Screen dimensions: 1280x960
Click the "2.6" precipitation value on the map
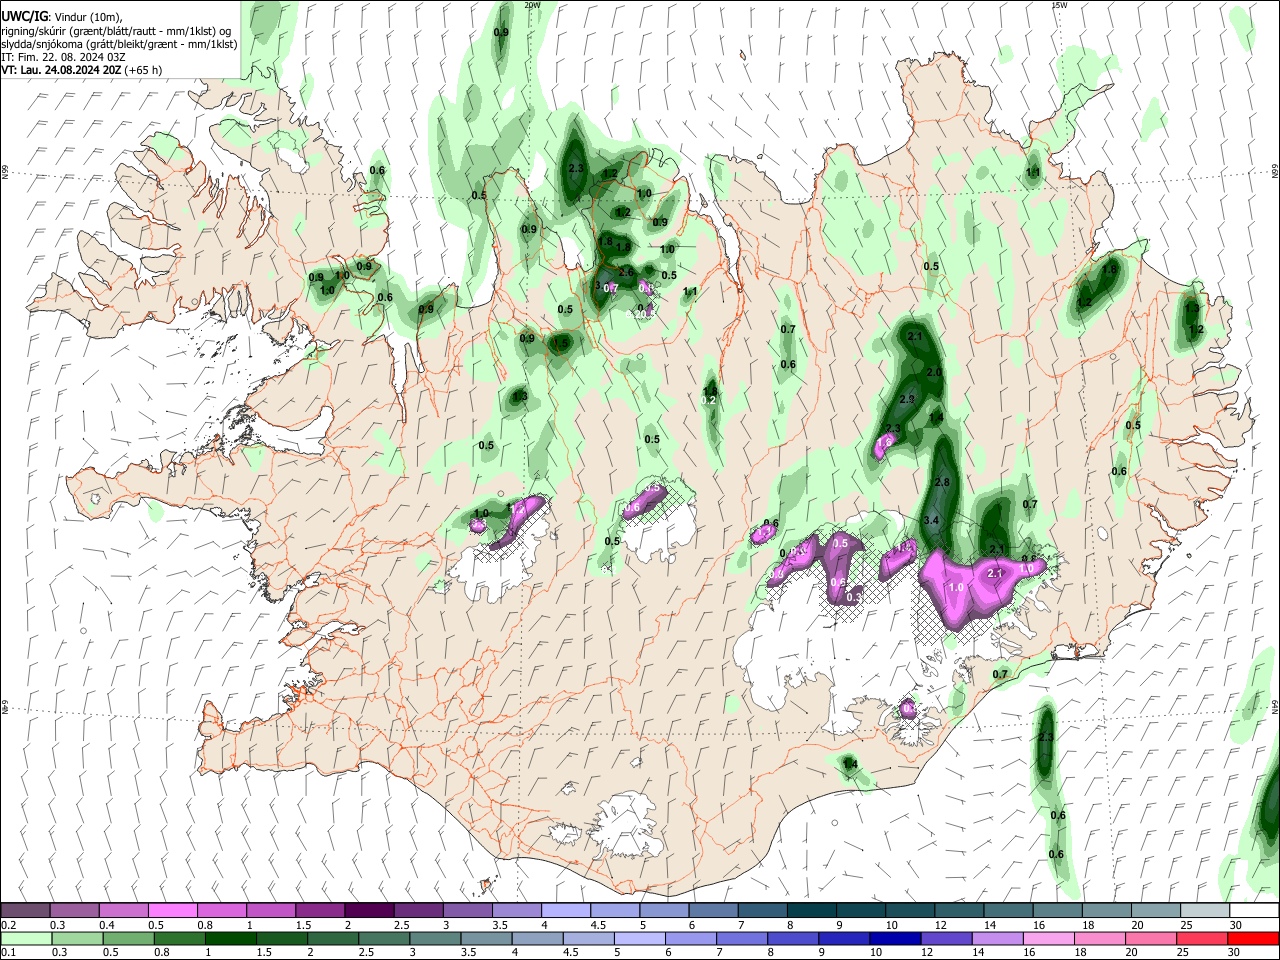coord(627,272)
